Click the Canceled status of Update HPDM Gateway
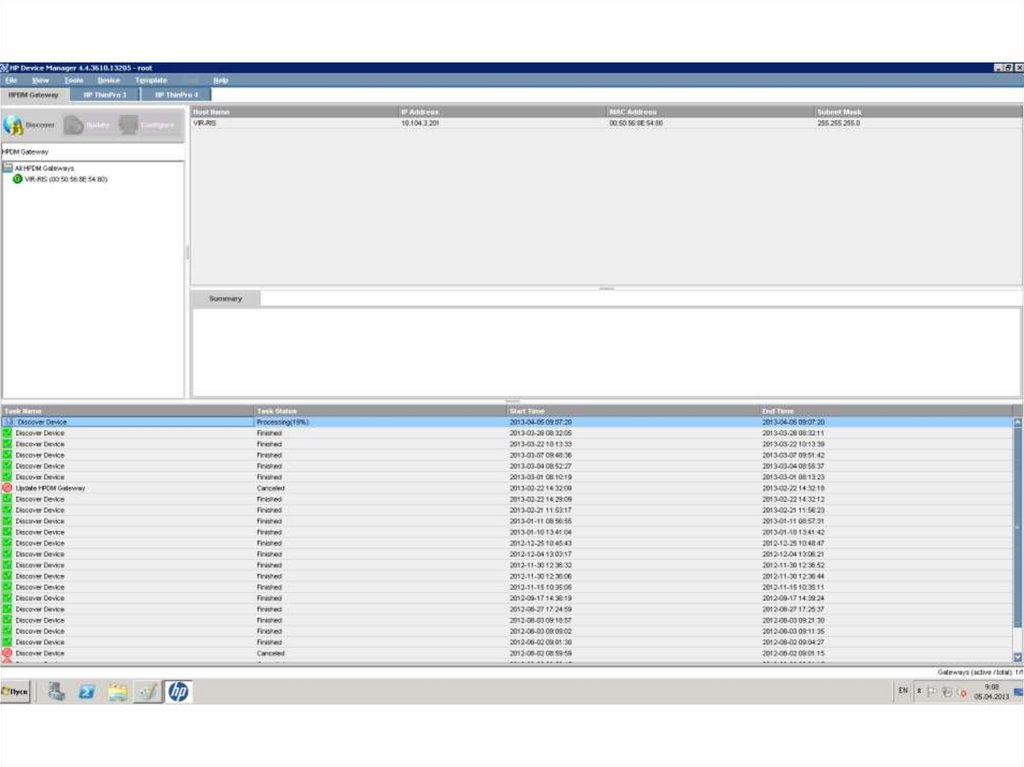The height and width of the screenshot is (767, 1024). [270, 488]
